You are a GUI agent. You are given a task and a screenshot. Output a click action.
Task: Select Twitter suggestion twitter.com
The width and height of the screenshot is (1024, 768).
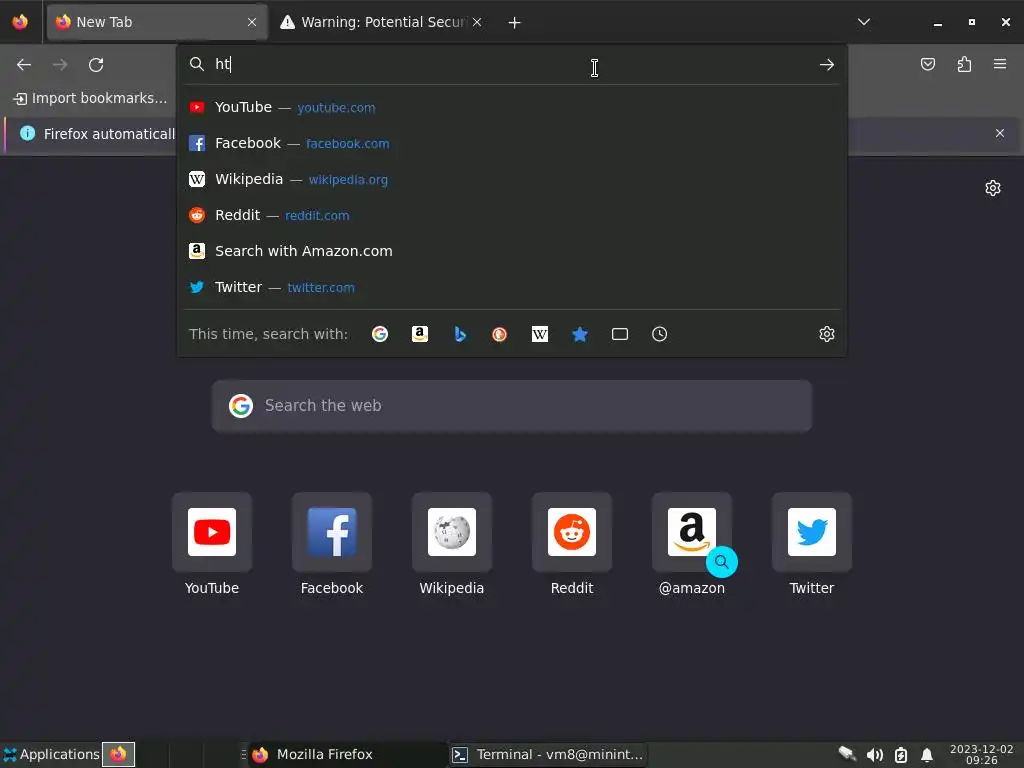(x=512, y=287)
